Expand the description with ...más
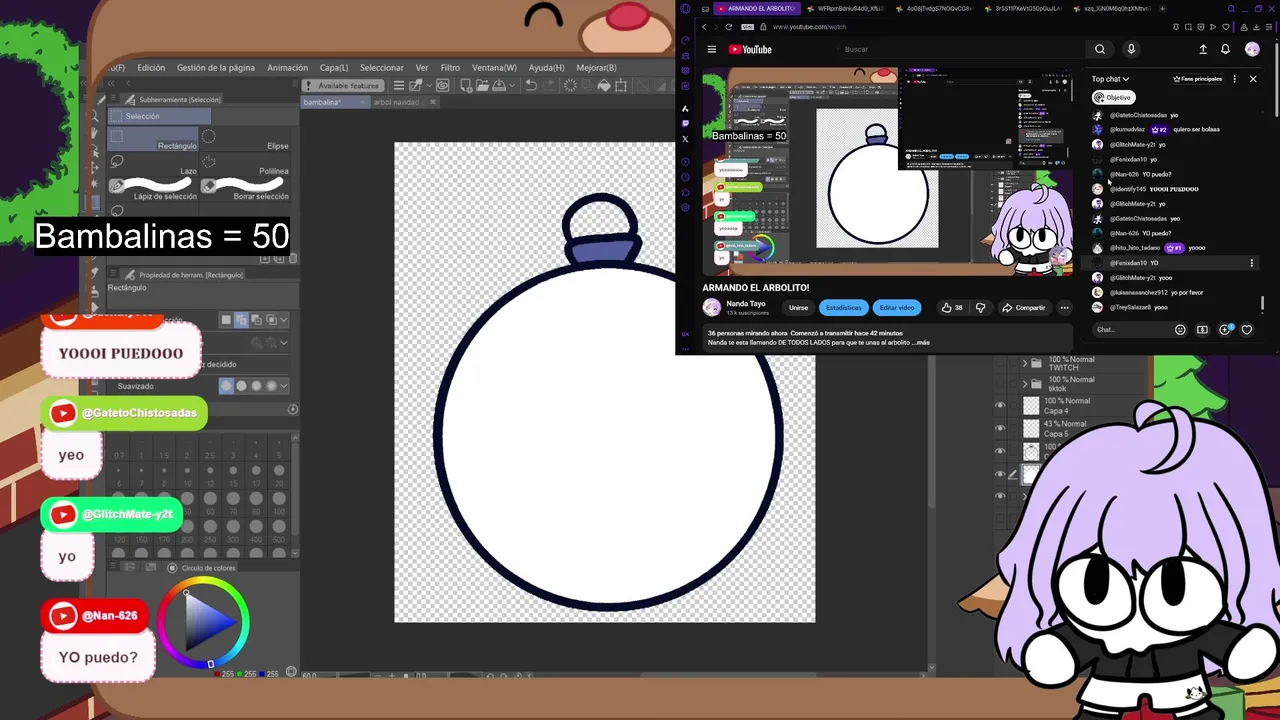Screen dimensions: 1280x720 tap(920, 342)
